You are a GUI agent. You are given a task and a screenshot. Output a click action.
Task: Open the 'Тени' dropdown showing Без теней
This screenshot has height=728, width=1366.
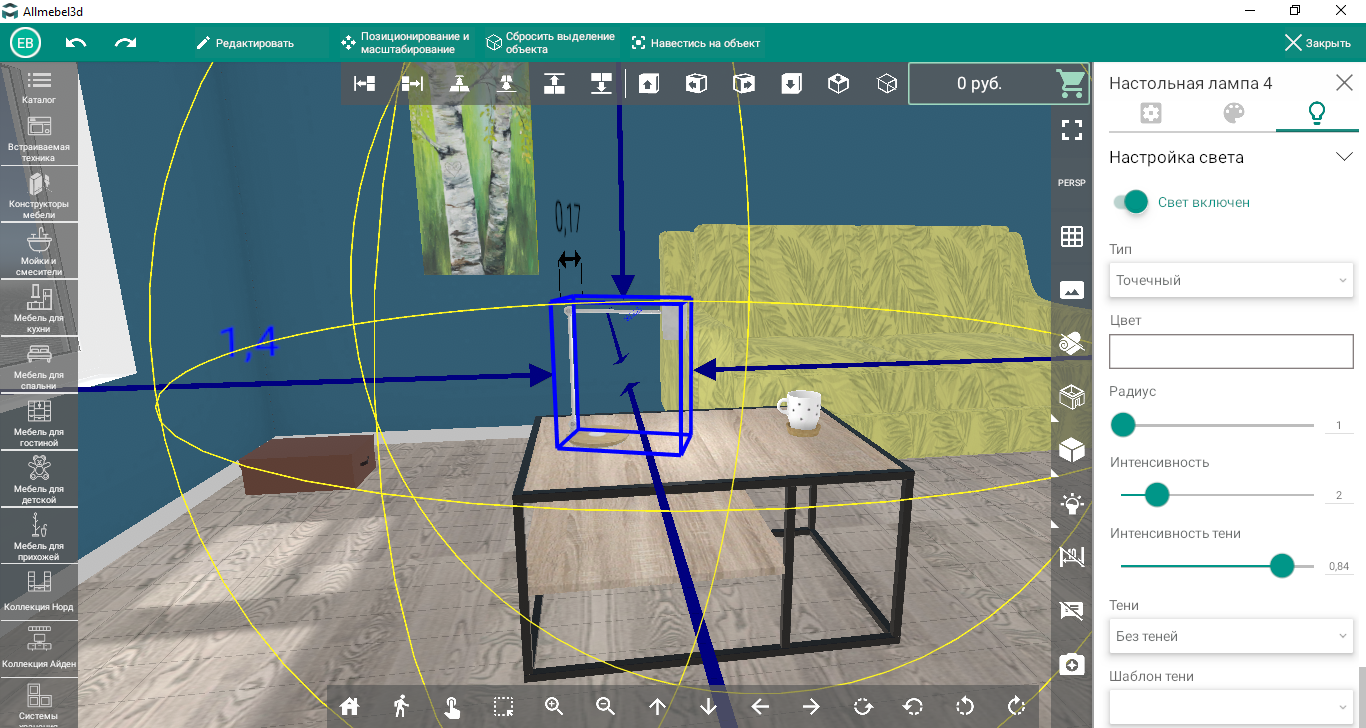coord(1231,636)
